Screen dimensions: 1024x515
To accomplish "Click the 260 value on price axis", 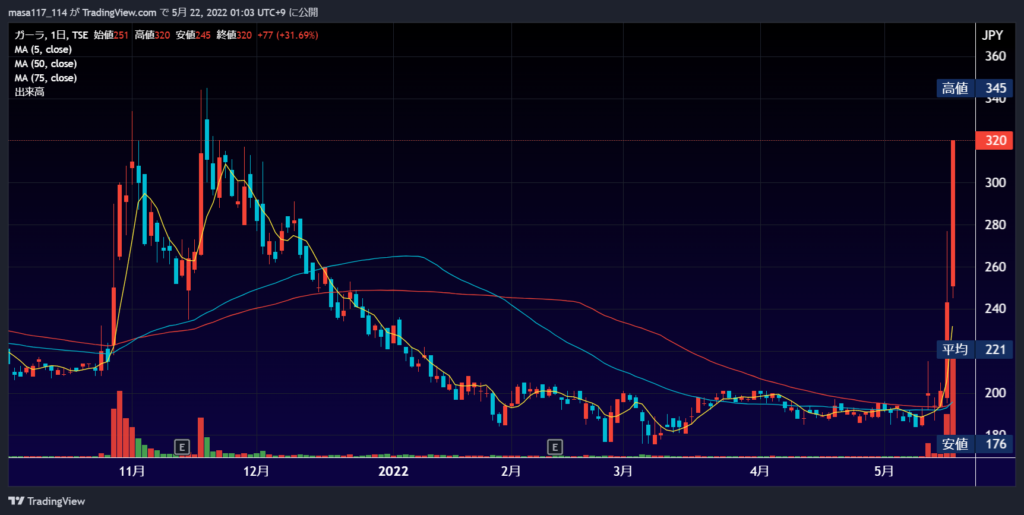I will tap(995, 267).
